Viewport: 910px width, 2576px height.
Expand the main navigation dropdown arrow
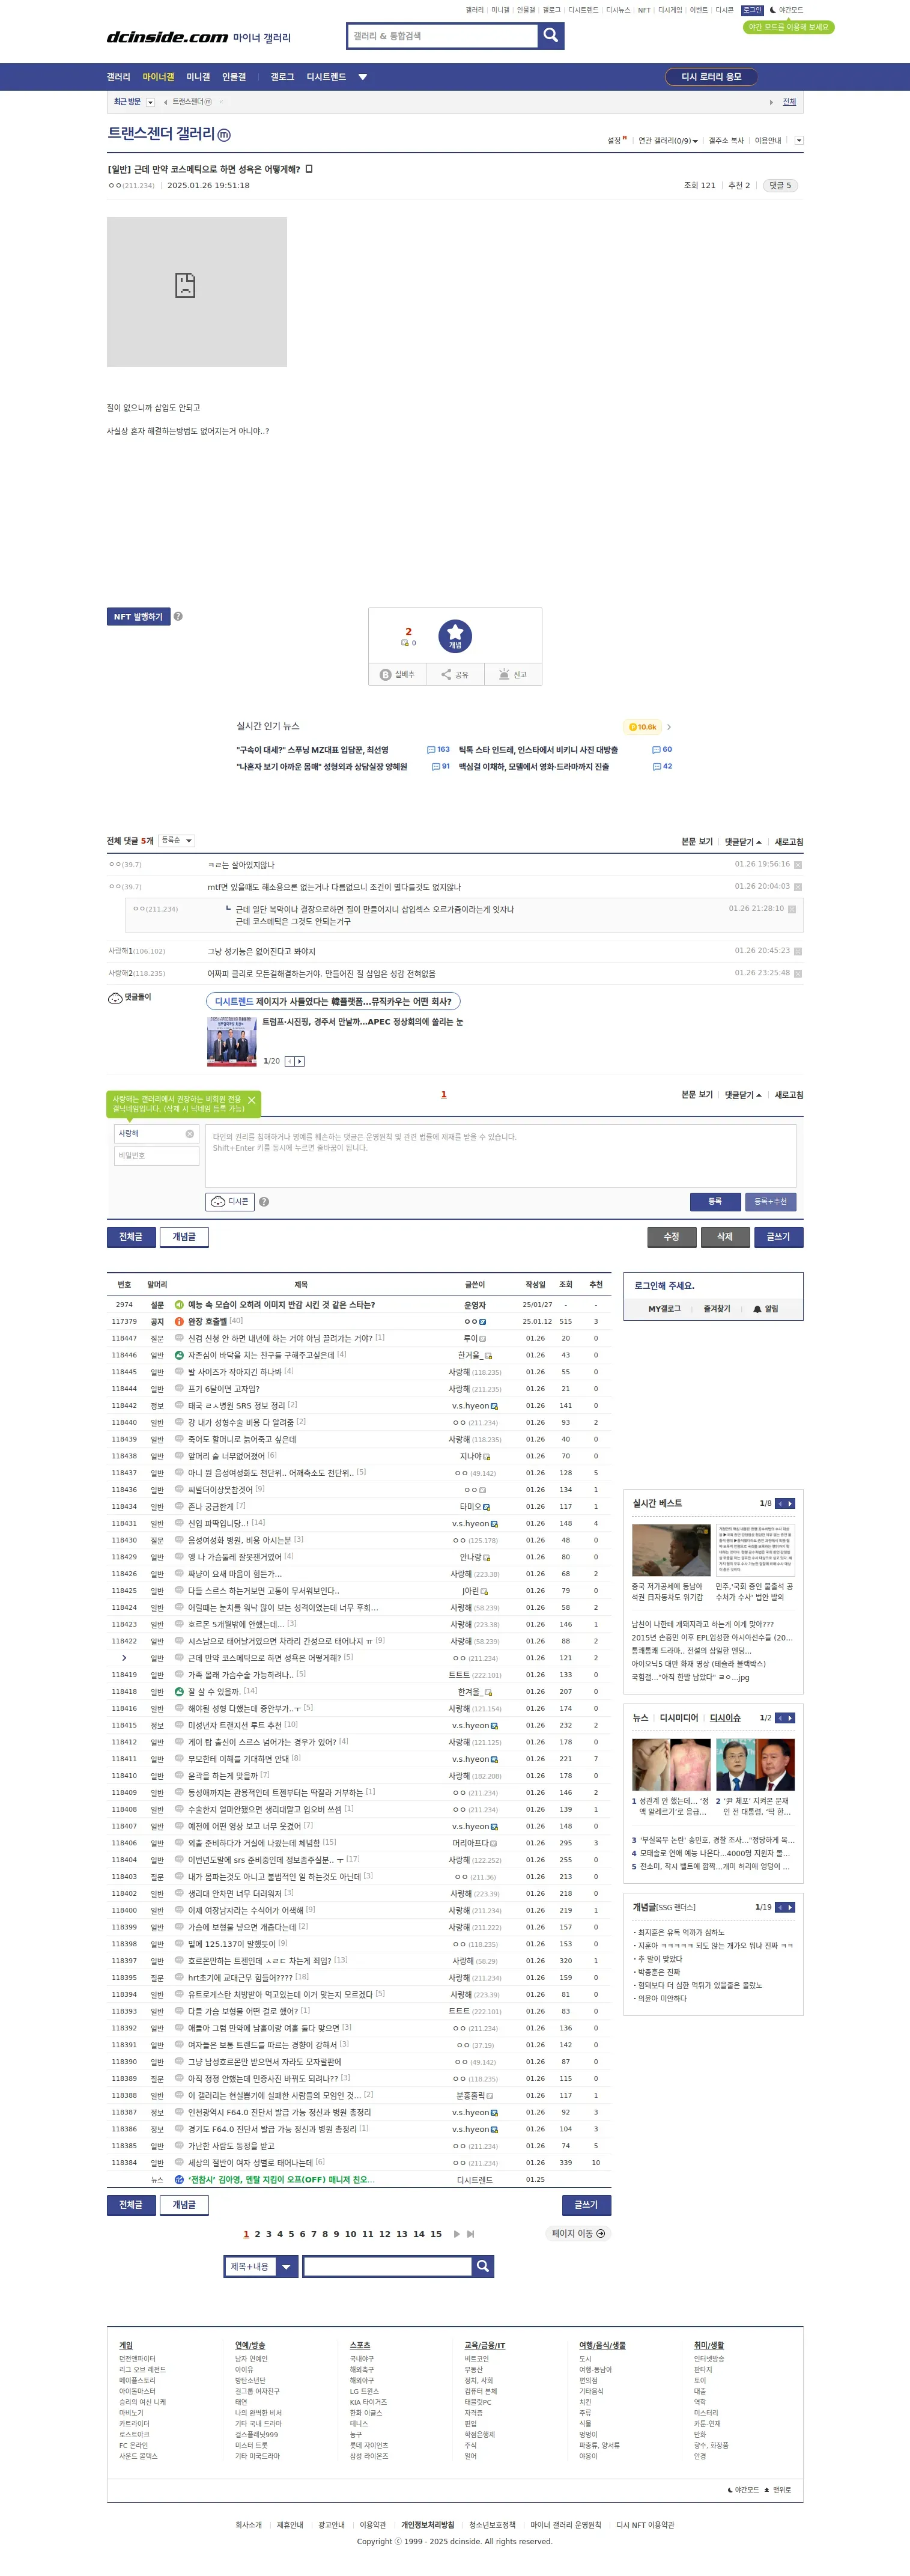pyautogui.click(x=362, y=77)
